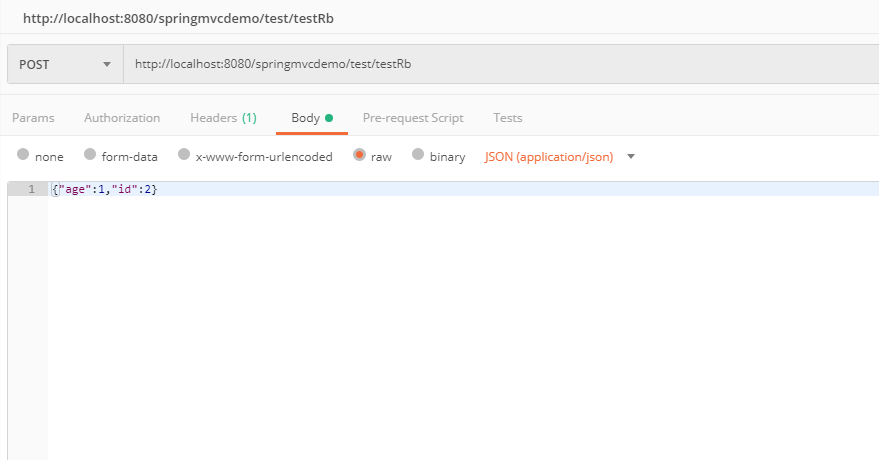Click the caret arrow beside POST

pyautogui.click(x=107, y=65)
